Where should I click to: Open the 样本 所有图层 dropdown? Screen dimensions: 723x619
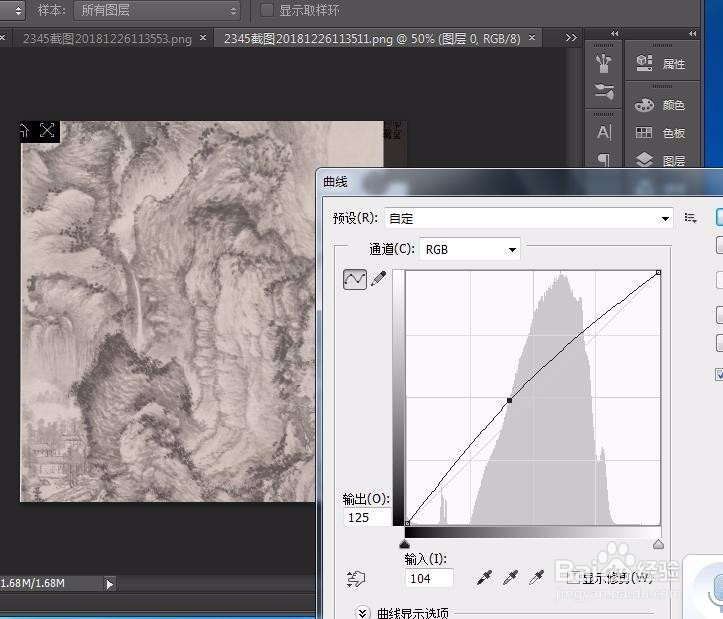pyautogui.click(x=157, y=10)
